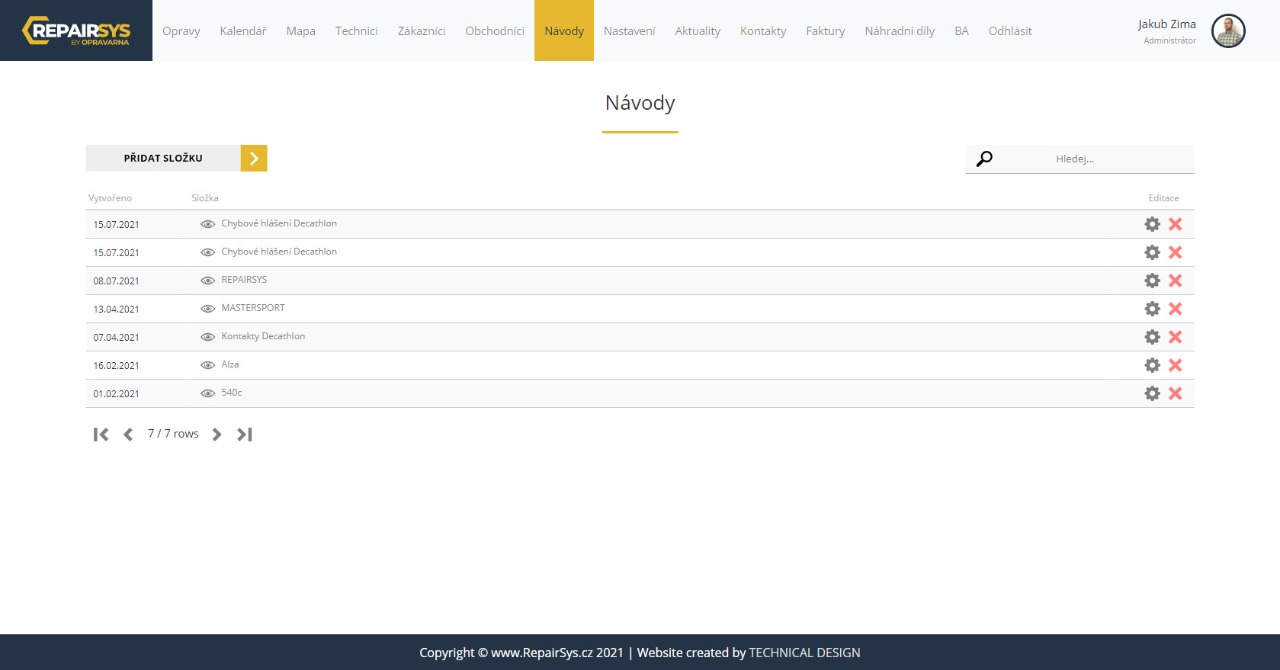Click gear icon in the Alza row
This screenshot has height=670, width=1280.
[x=1152, y=365]
